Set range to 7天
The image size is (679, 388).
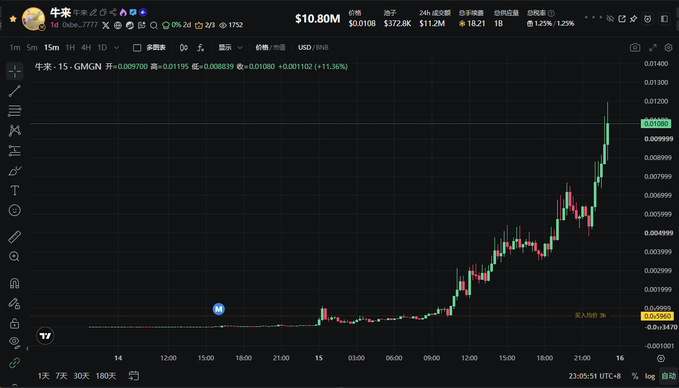pos(61,376)
